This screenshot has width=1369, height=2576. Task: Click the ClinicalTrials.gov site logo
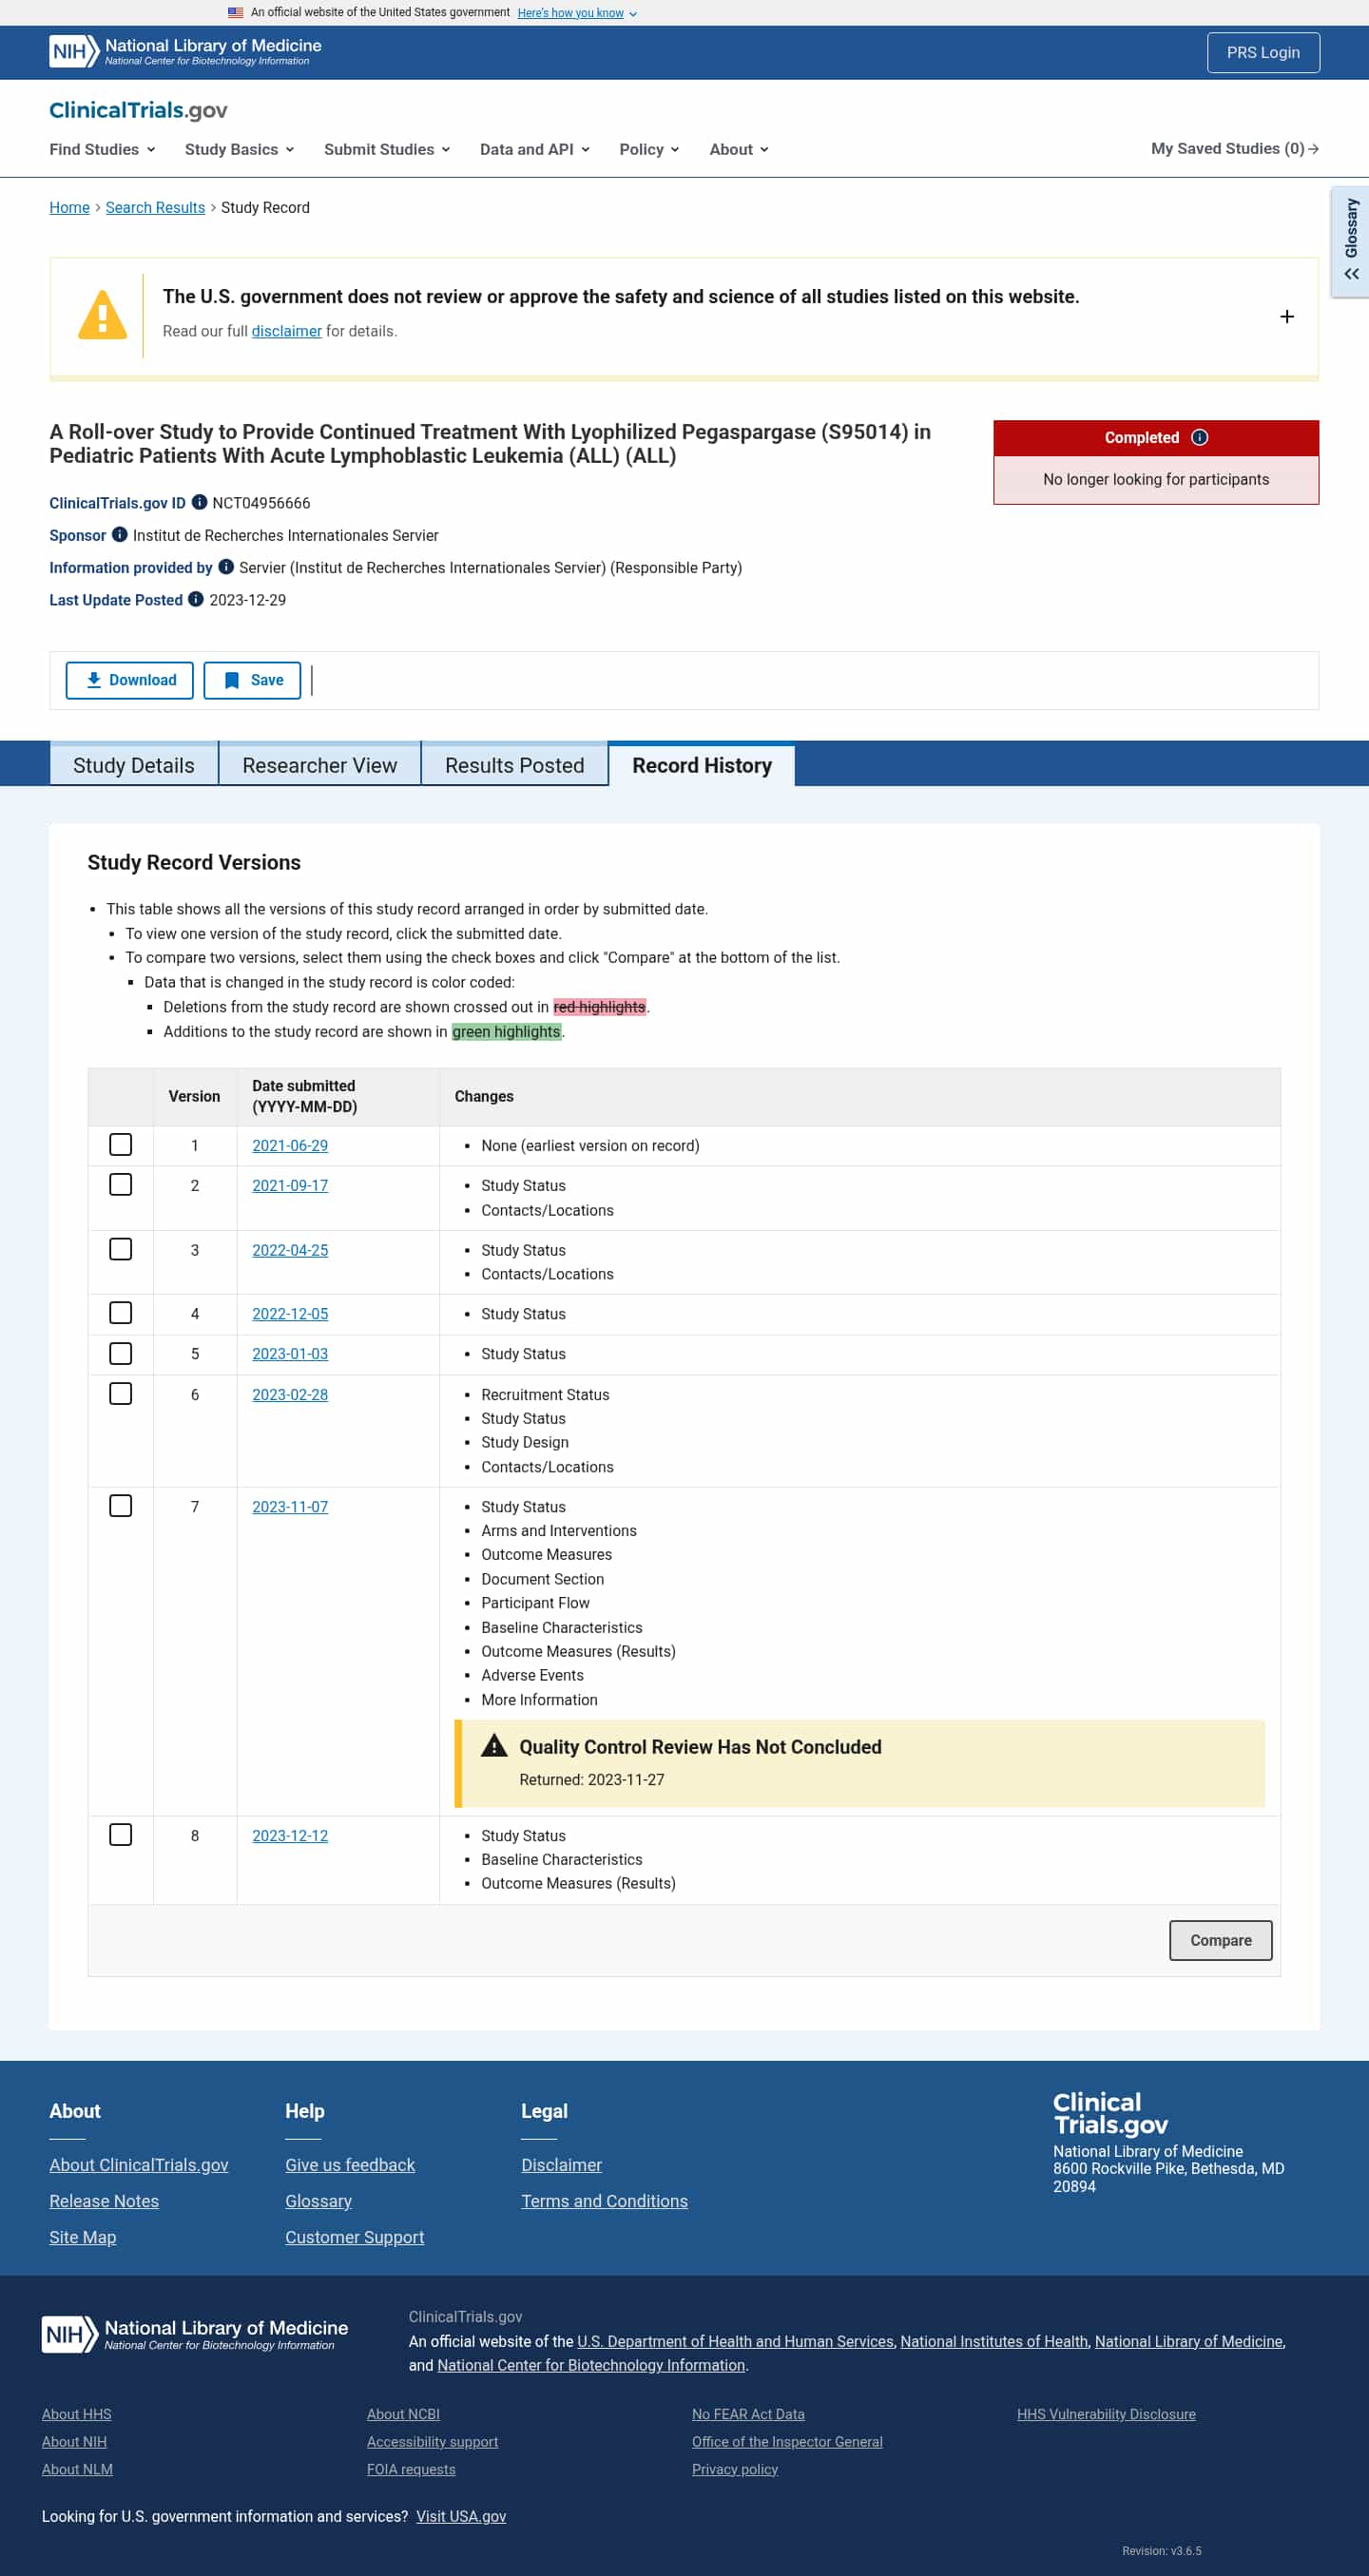click(x=138, y=110)
